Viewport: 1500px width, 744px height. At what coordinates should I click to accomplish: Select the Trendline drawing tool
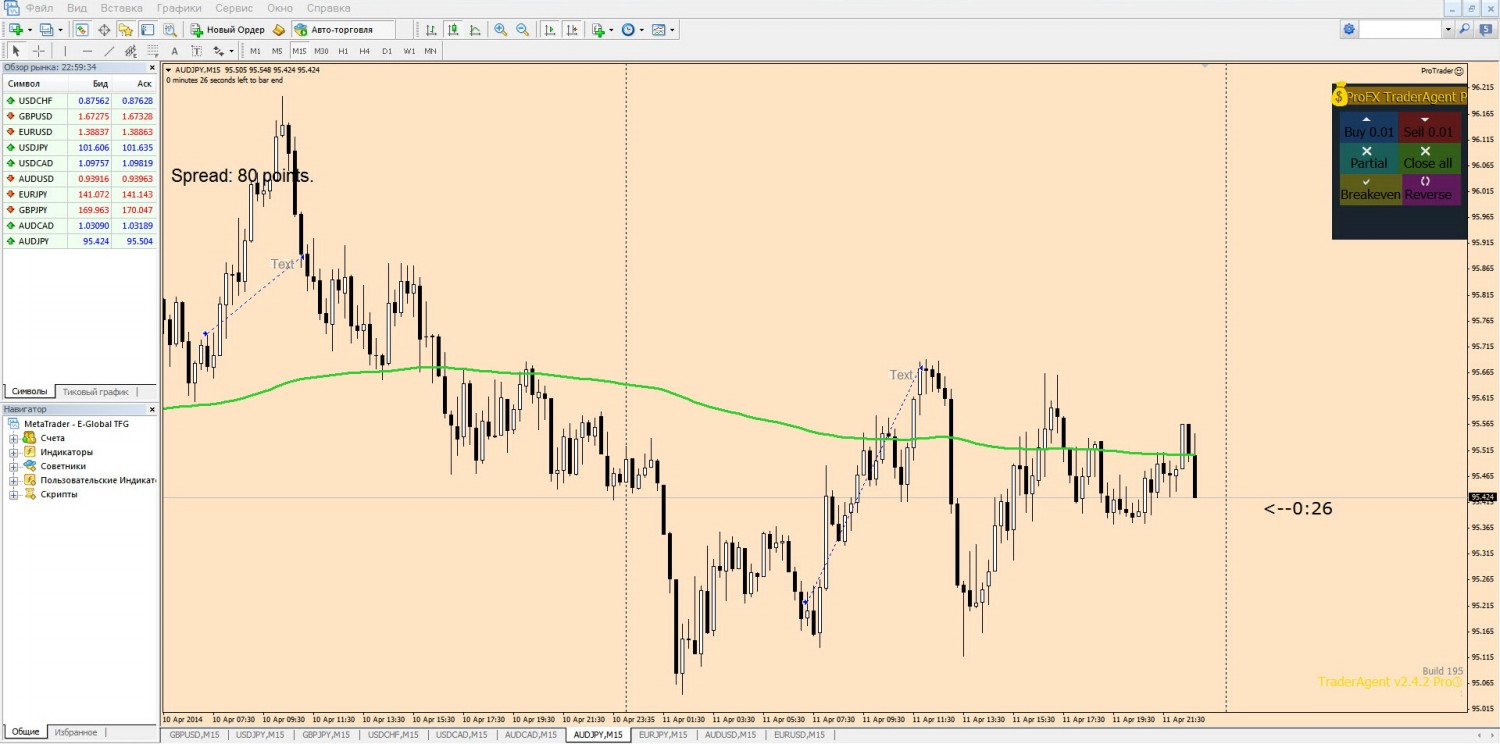coord(109,51)
